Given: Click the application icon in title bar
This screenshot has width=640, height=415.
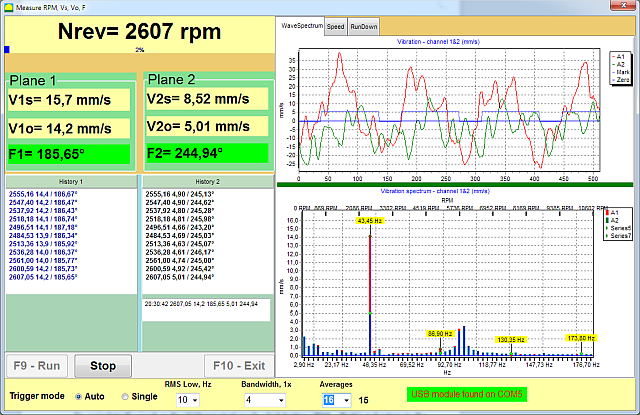Looking at the screenshot, I should pos(8,7).
